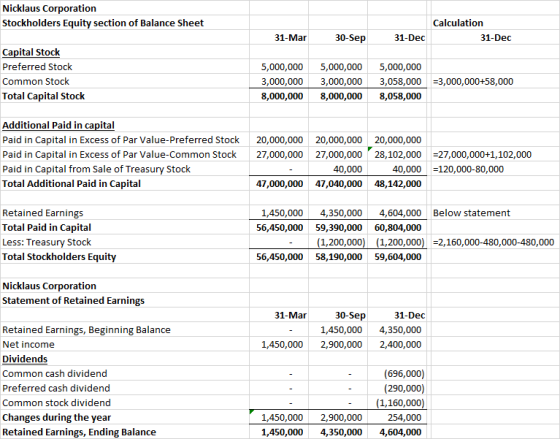Select the 'Retained Earnings' row label

pos(42,213)
